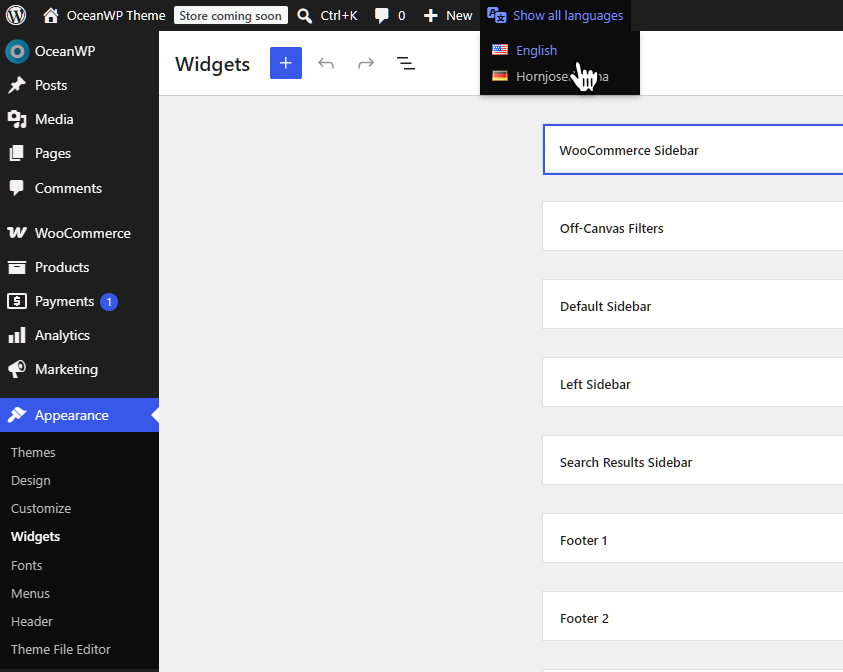Screen dimensions: 843x672
Task: Click the OceanWP Theme site name
Action: [116, 16]
